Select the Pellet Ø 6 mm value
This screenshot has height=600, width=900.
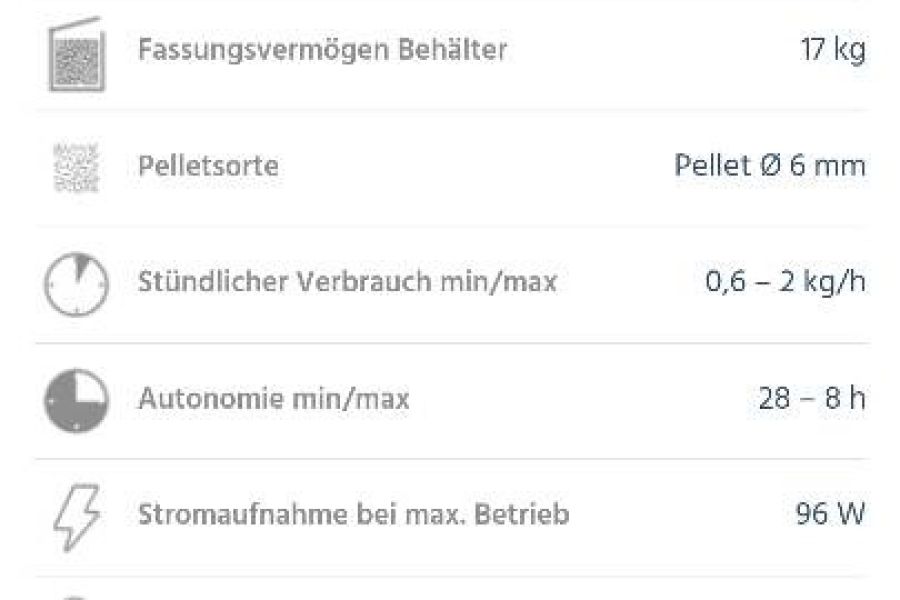[769, 166]
